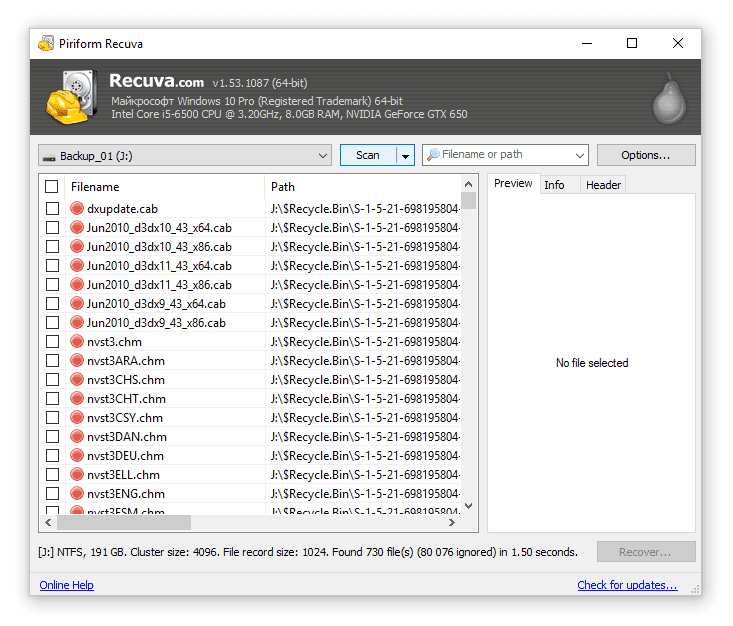Switch to the Preview tab

pyautogui.click(x=513, y=183)
